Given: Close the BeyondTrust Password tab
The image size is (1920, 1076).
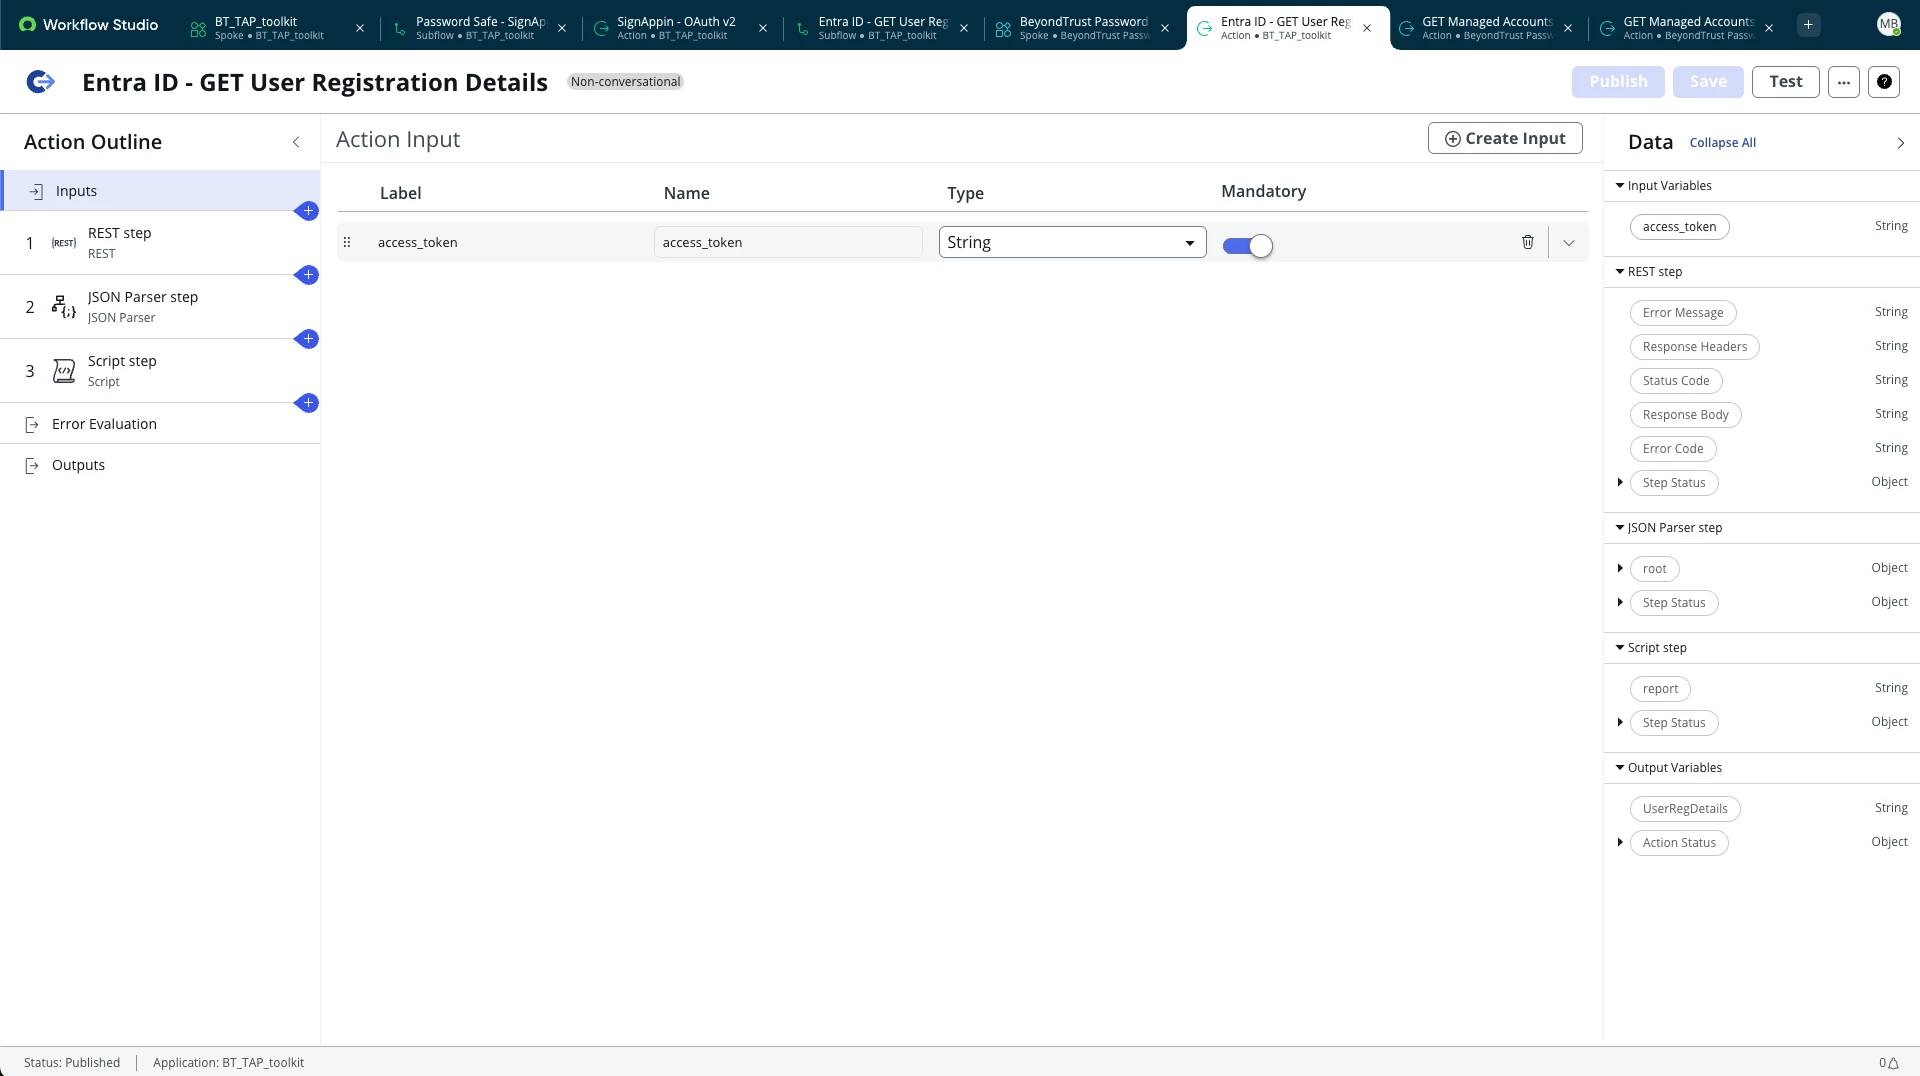Looking at the screenshot, I should click(1165, 28).
